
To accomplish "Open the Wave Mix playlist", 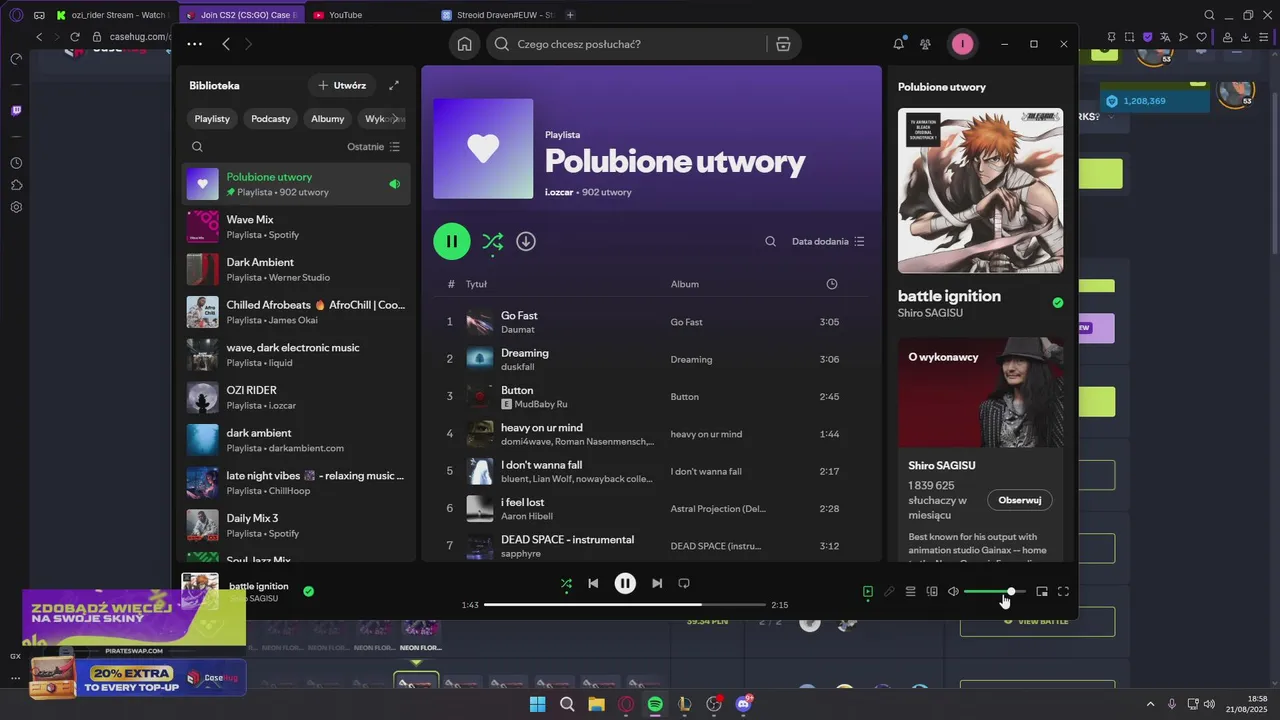I will coord(296,227).
